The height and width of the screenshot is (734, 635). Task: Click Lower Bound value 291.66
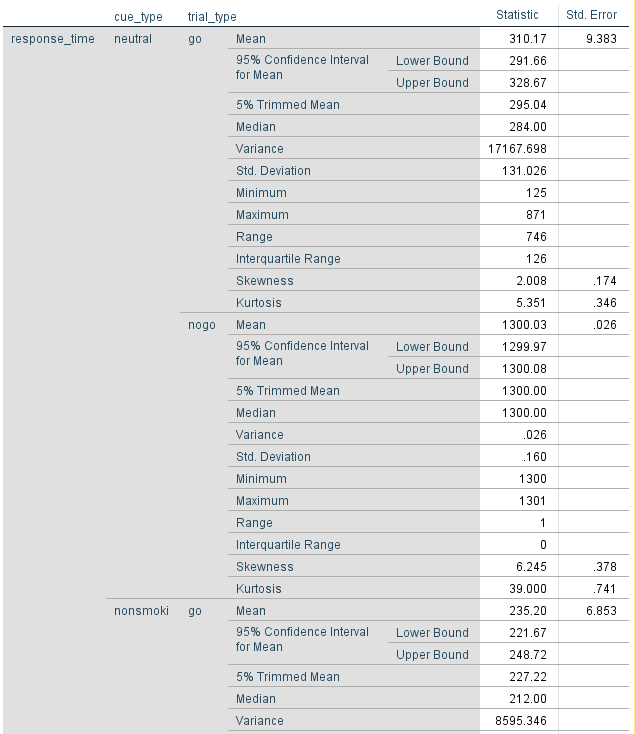tap(528, 61)
